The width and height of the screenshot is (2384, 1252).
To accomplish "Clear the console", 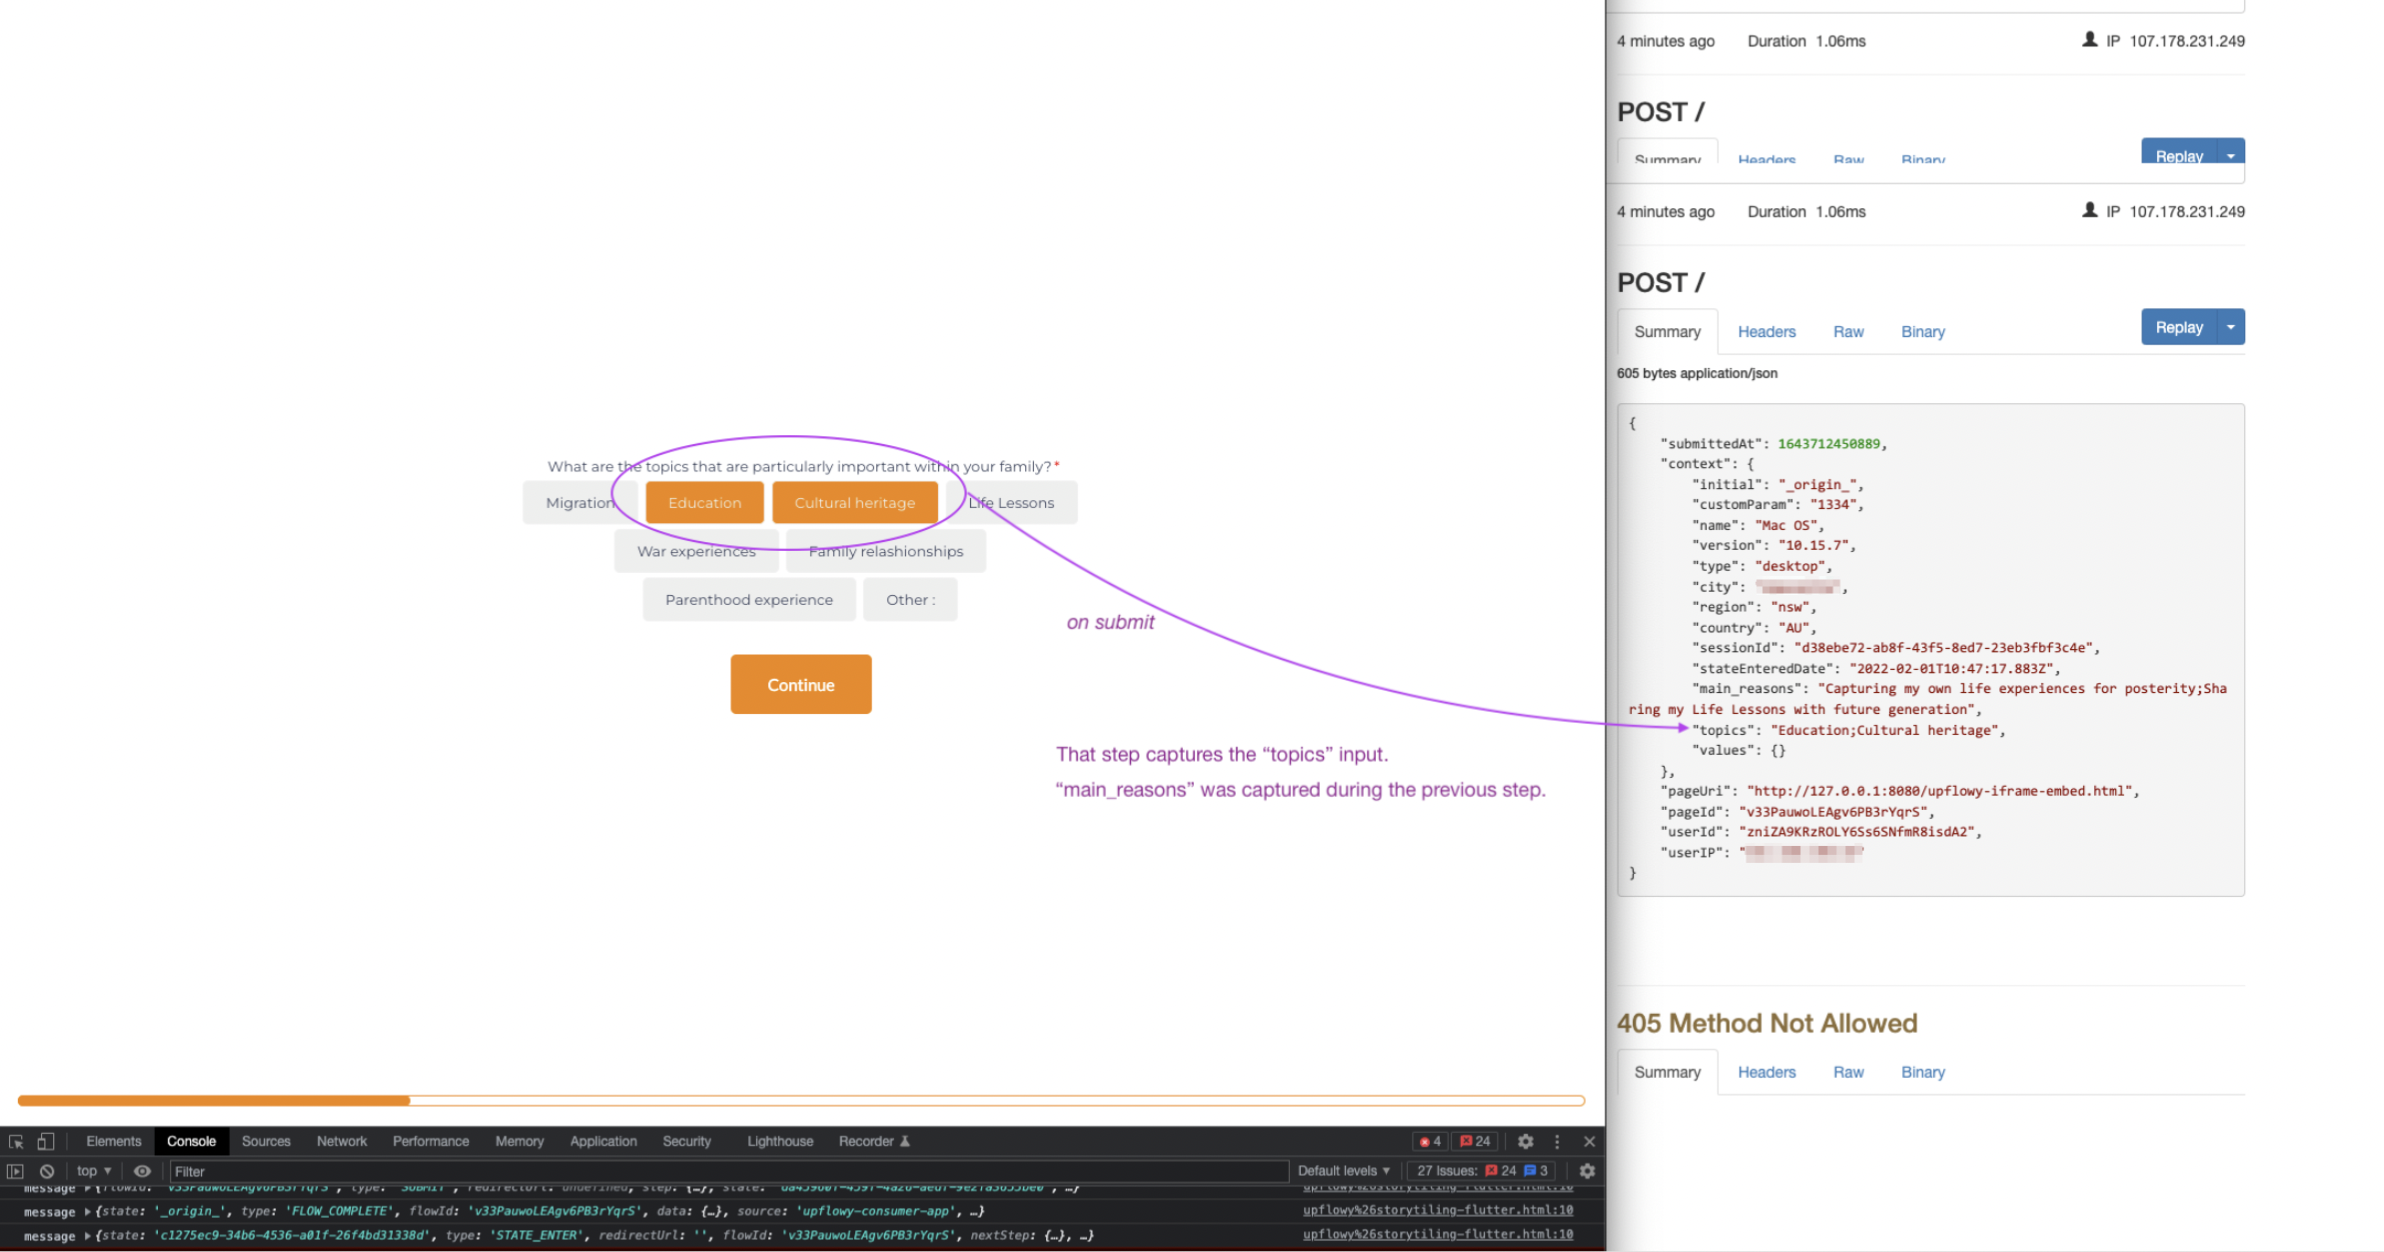I will (x=47, y=1171).
